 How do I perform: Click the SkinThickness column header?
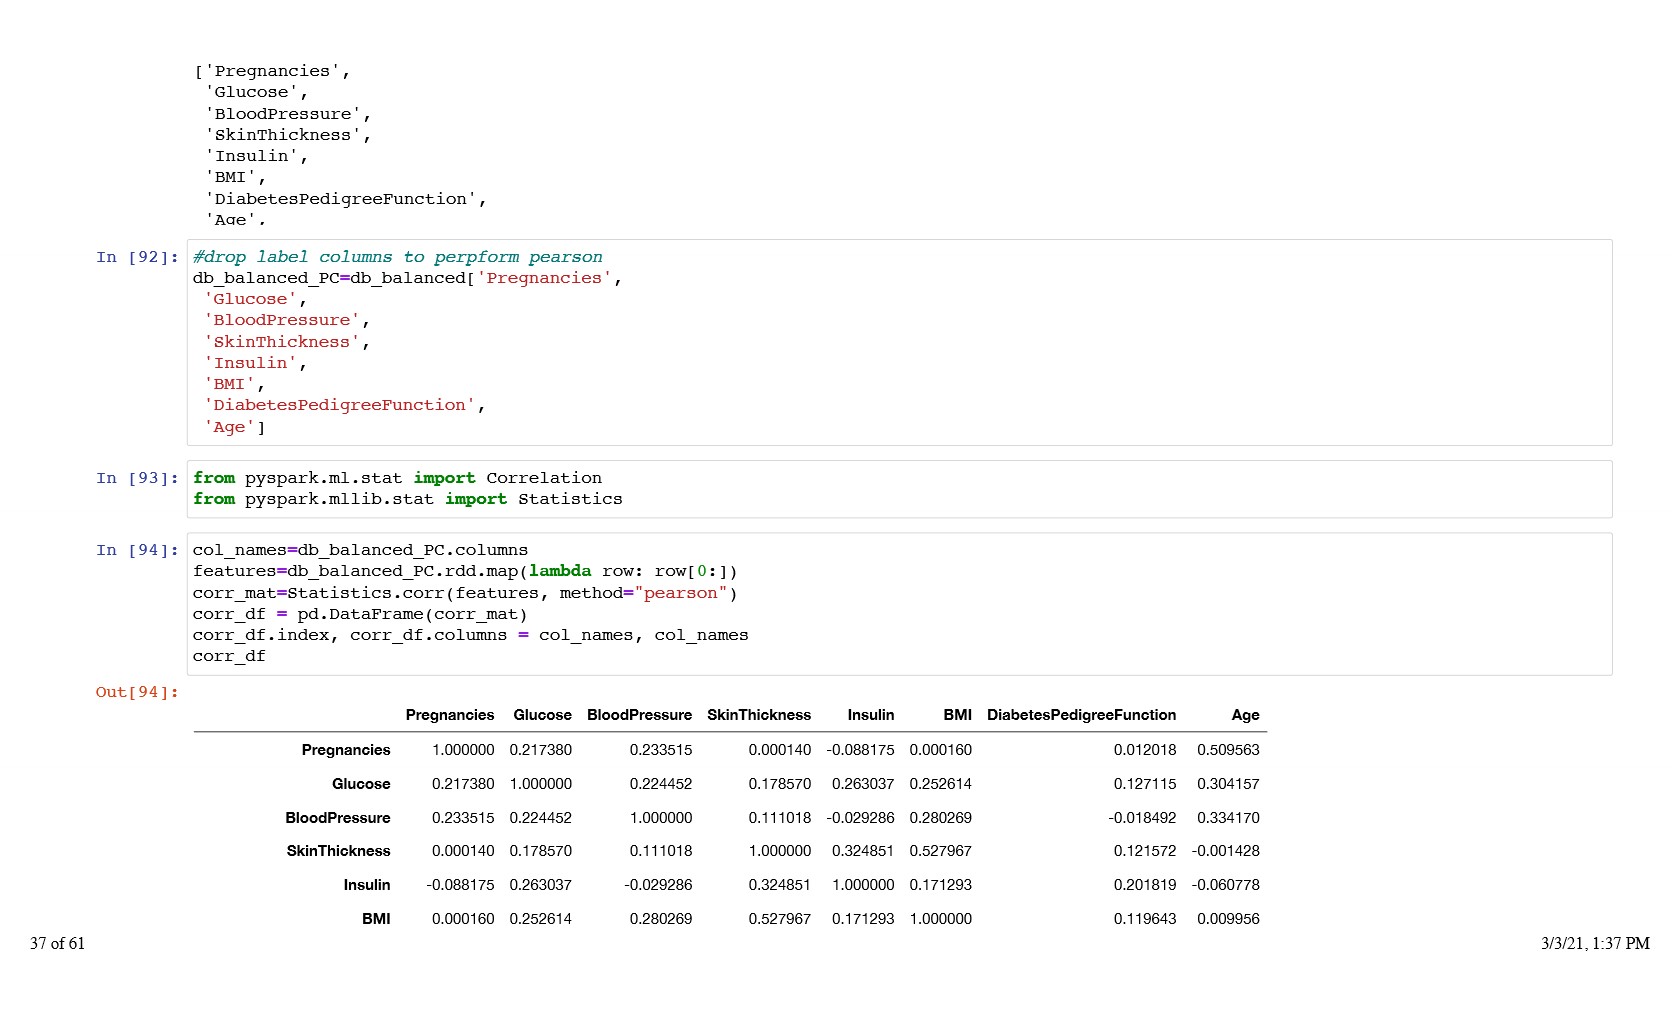click(x=758, y=715)
